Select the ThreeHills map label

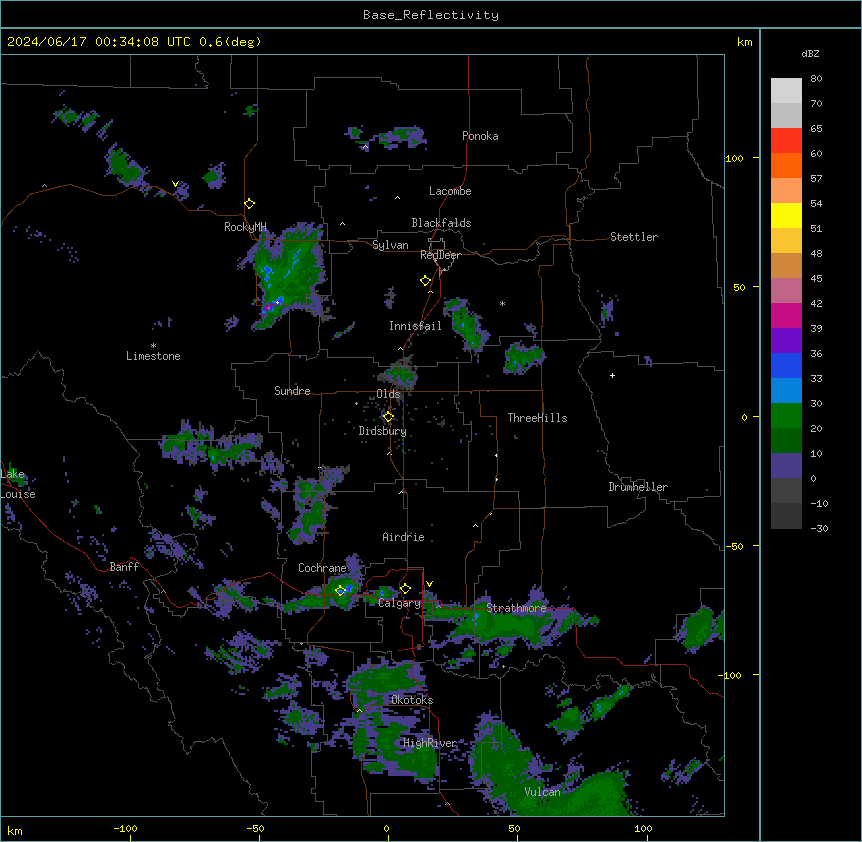pyautogui.click(x=537, y=418)
